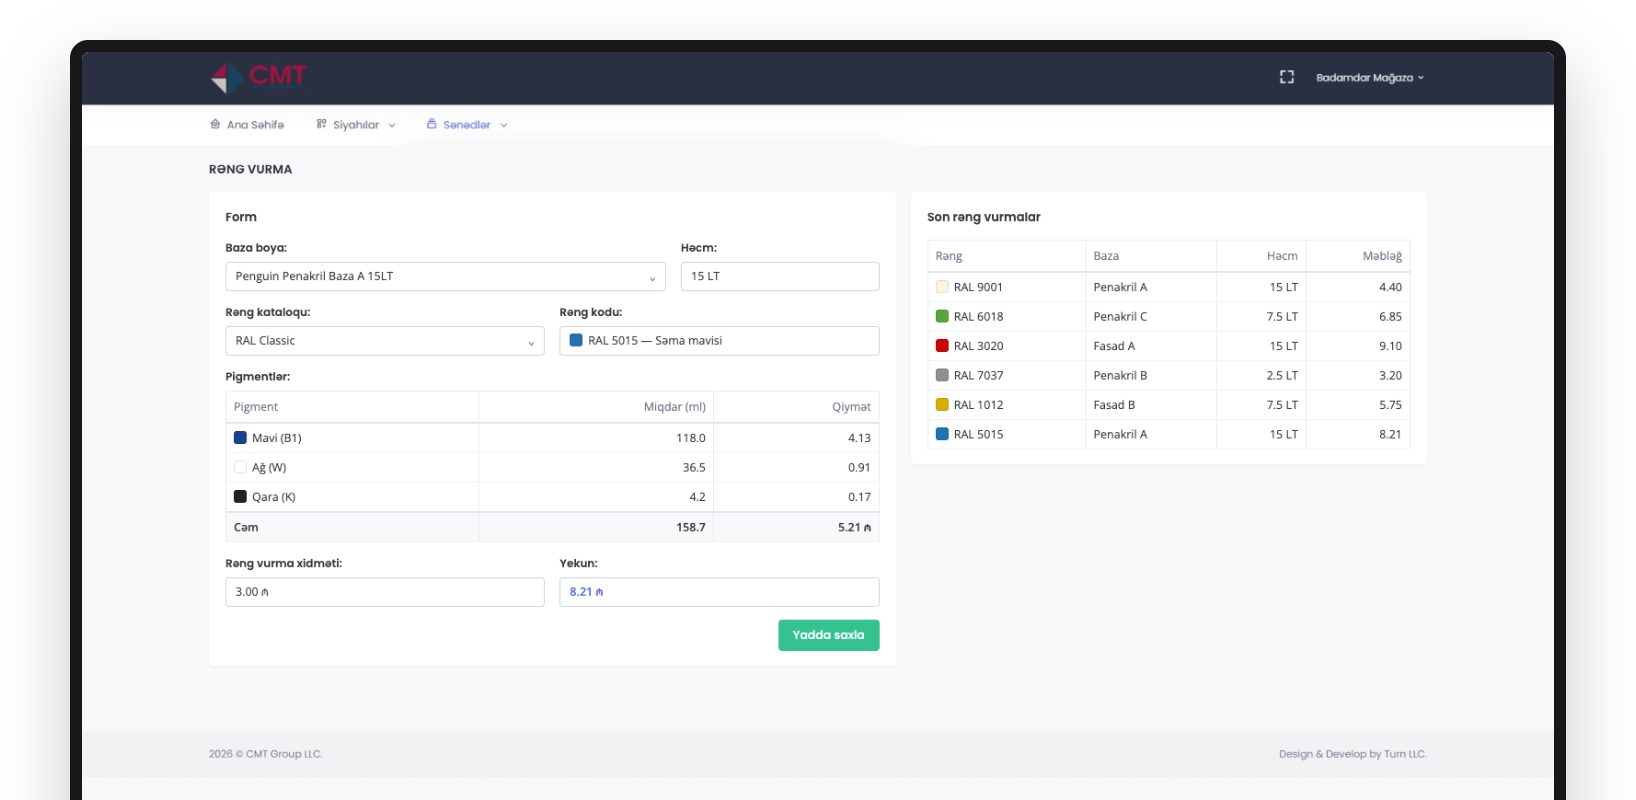Click the Ana Səhifə home icon

[x=215, y=124]
